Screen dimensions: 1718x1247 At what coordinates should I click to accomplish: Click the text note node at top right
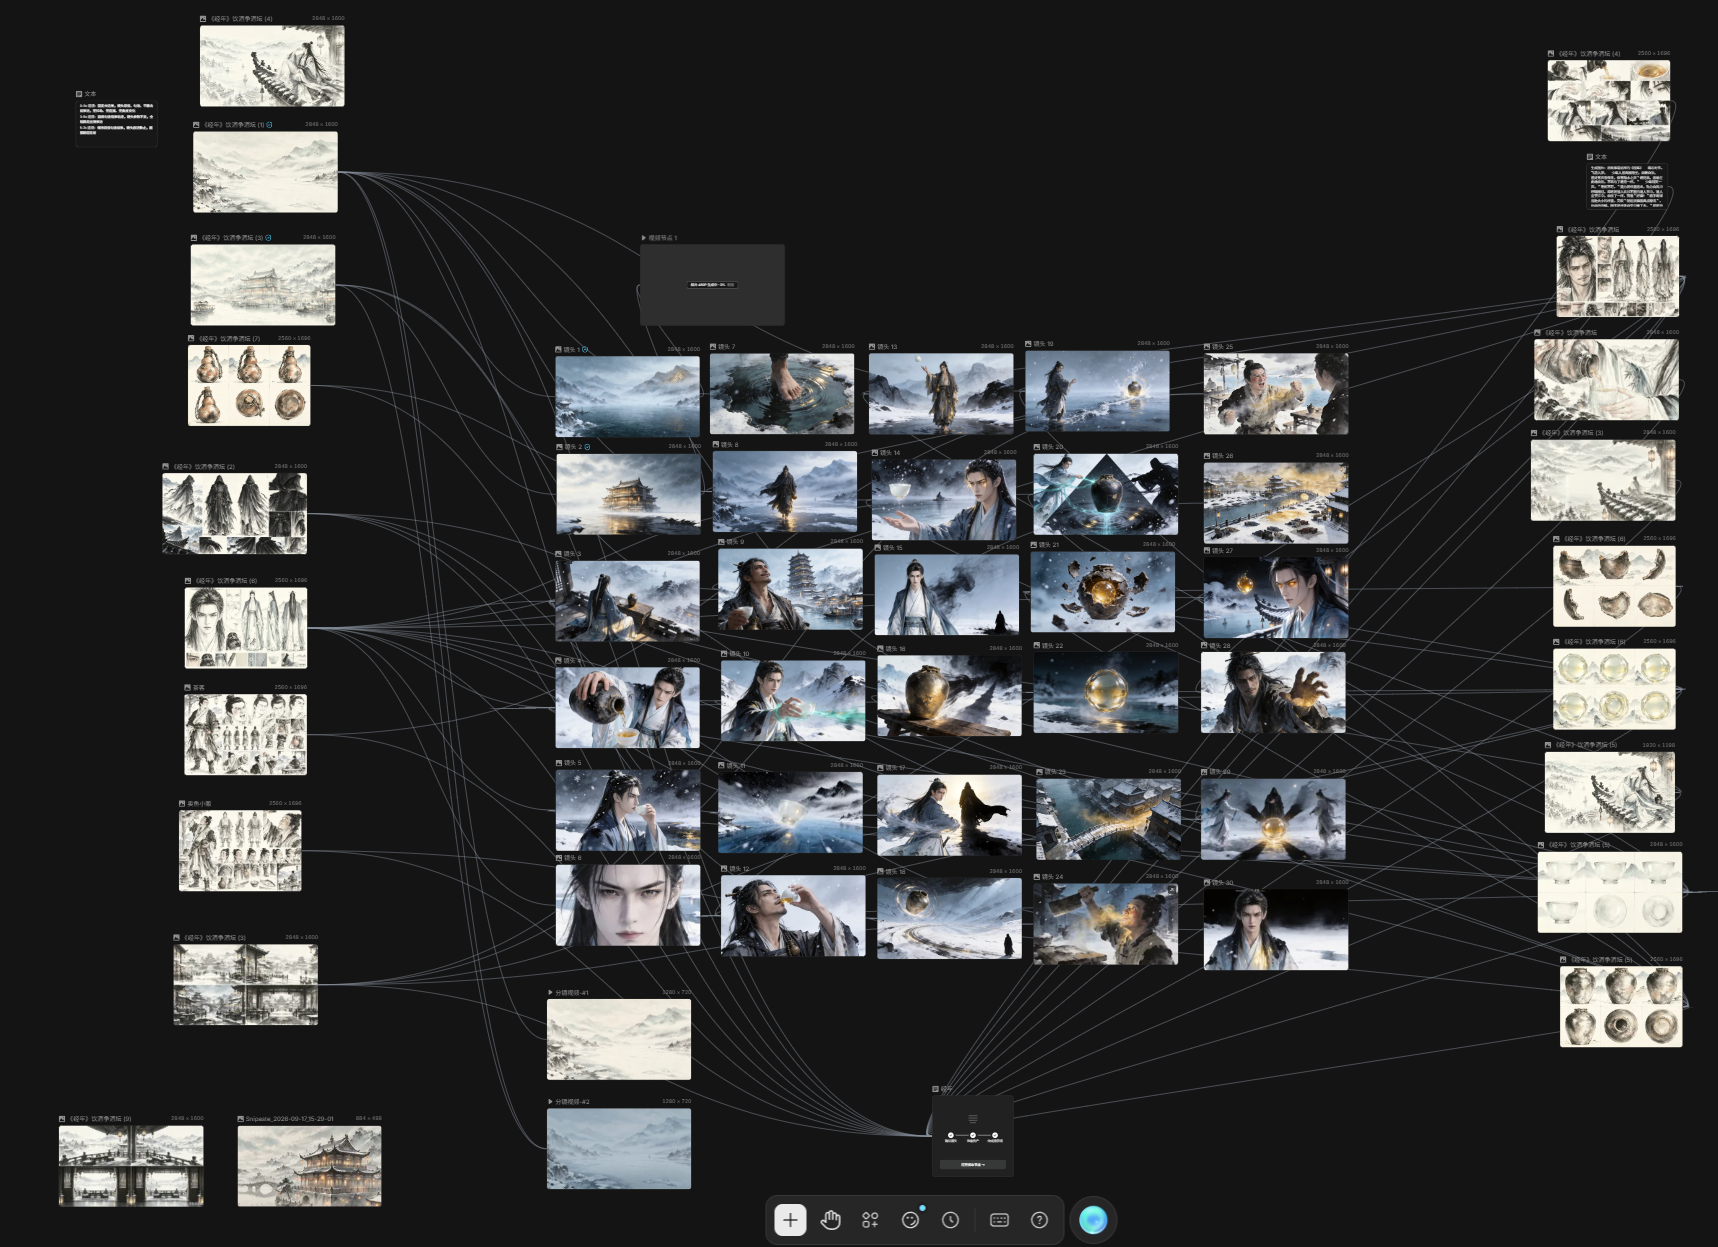[1628, 187]
